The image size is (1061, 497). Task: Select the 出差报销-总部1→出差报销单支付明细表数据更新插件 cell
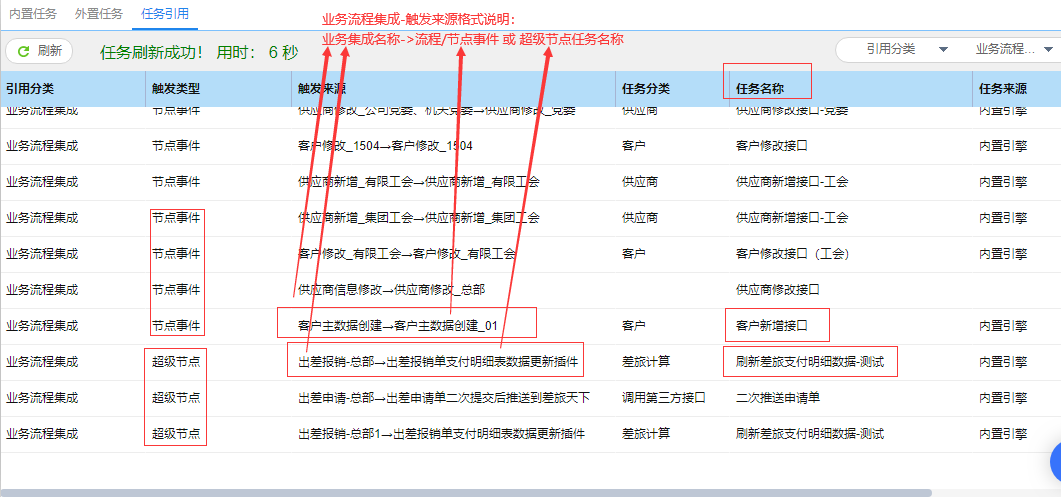click(441, 433)
